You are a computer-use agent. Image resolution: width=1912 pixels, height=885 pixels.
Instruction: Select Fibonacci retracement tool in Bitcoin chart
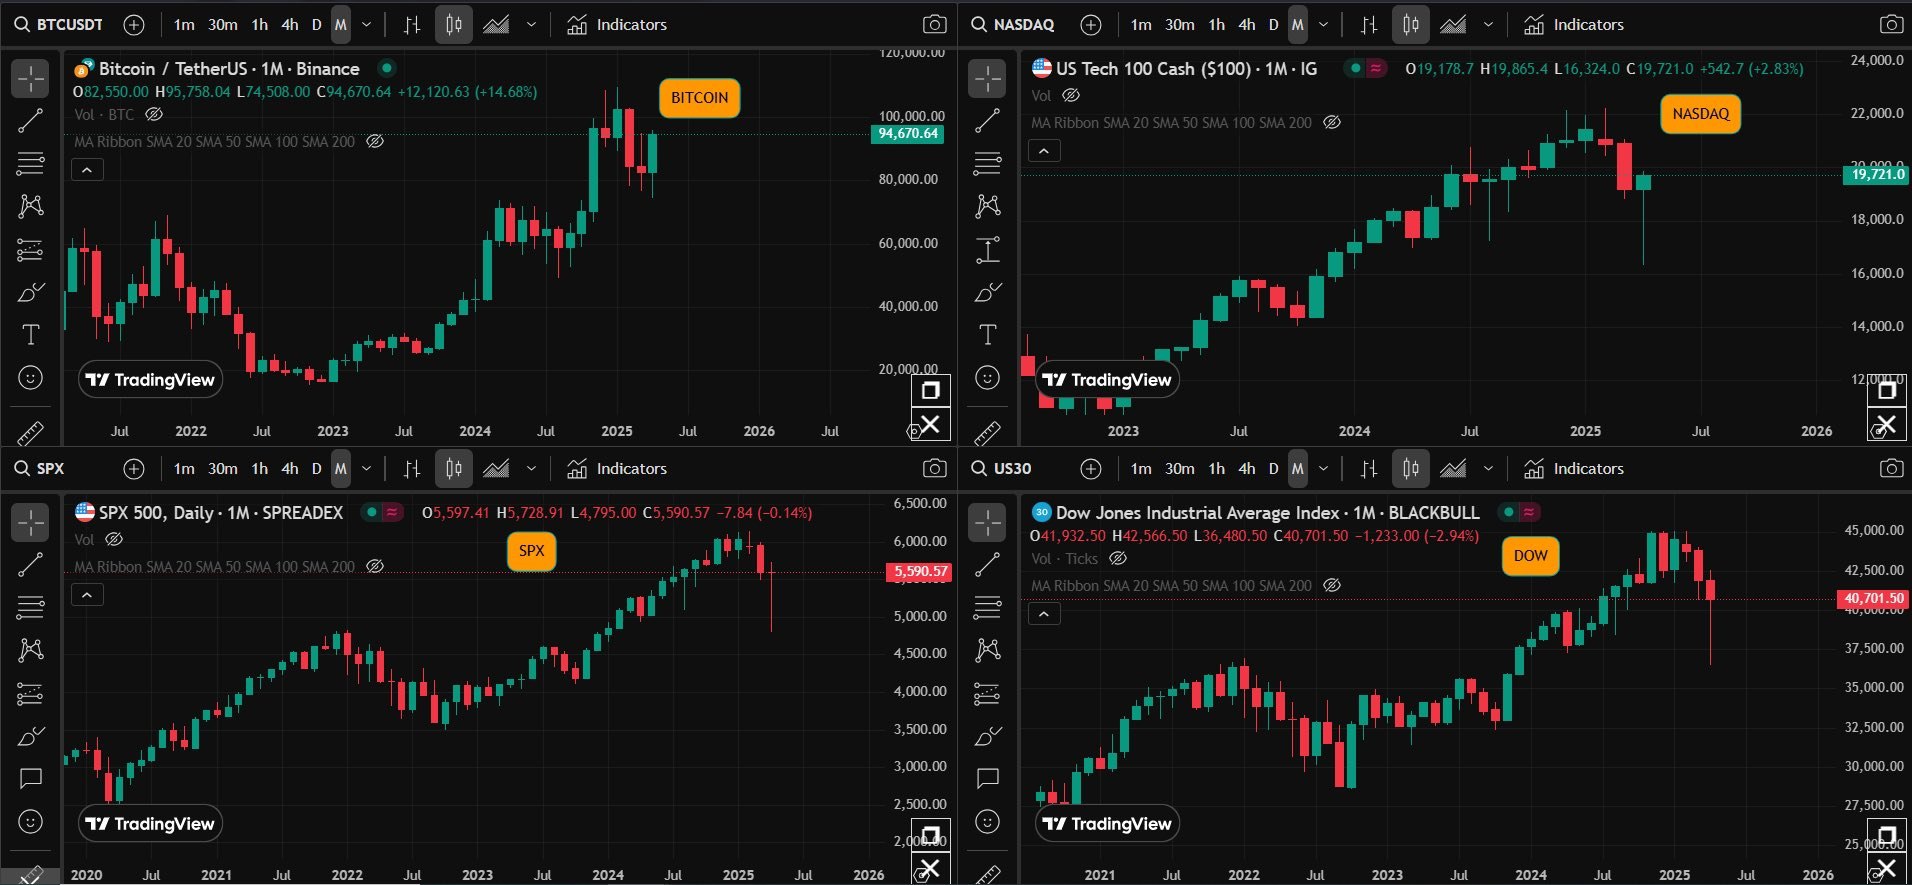(31, 163)
